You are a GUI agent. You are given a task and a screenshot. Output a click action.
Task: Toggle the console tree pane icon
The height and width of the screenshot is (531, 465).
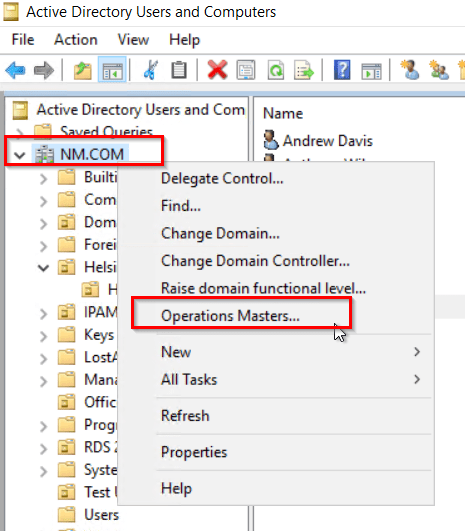(112, 69)
